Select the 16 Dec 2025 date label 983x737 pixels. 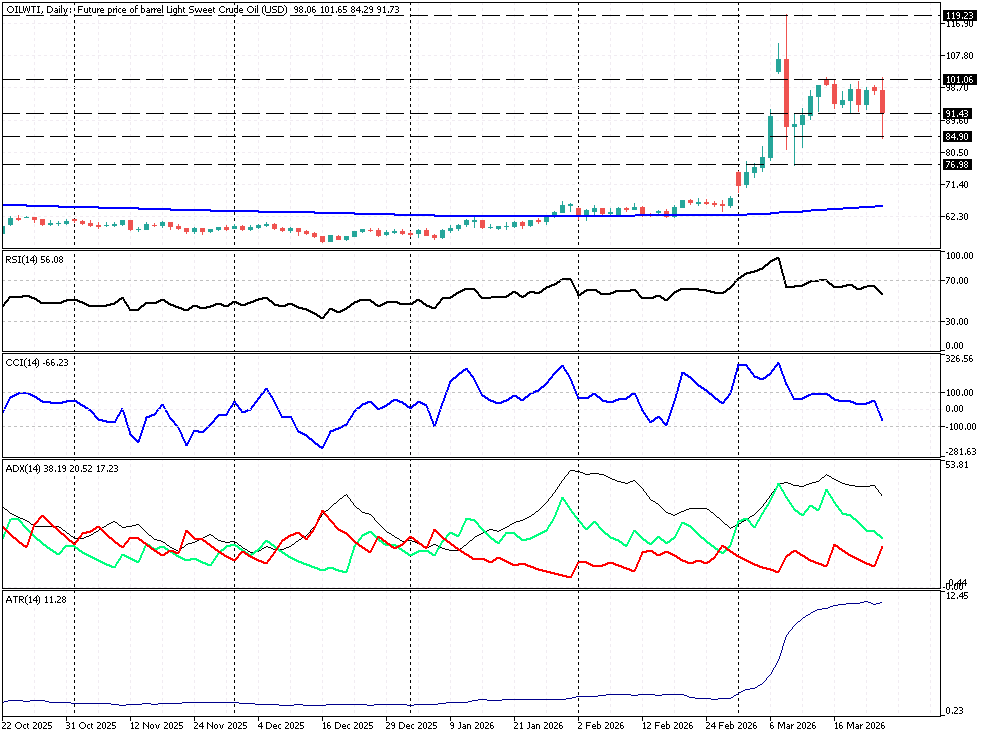click(x=349, y=725)
